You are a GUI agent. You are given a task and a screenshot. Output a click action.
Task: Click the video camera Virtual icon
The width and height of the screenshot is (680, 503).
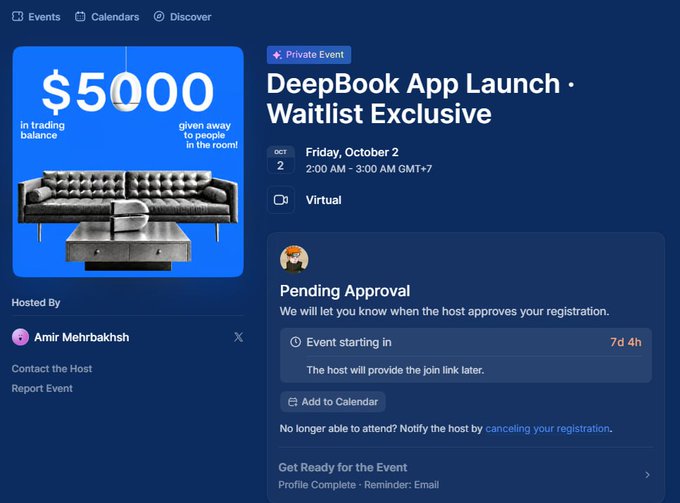[281, 199]
